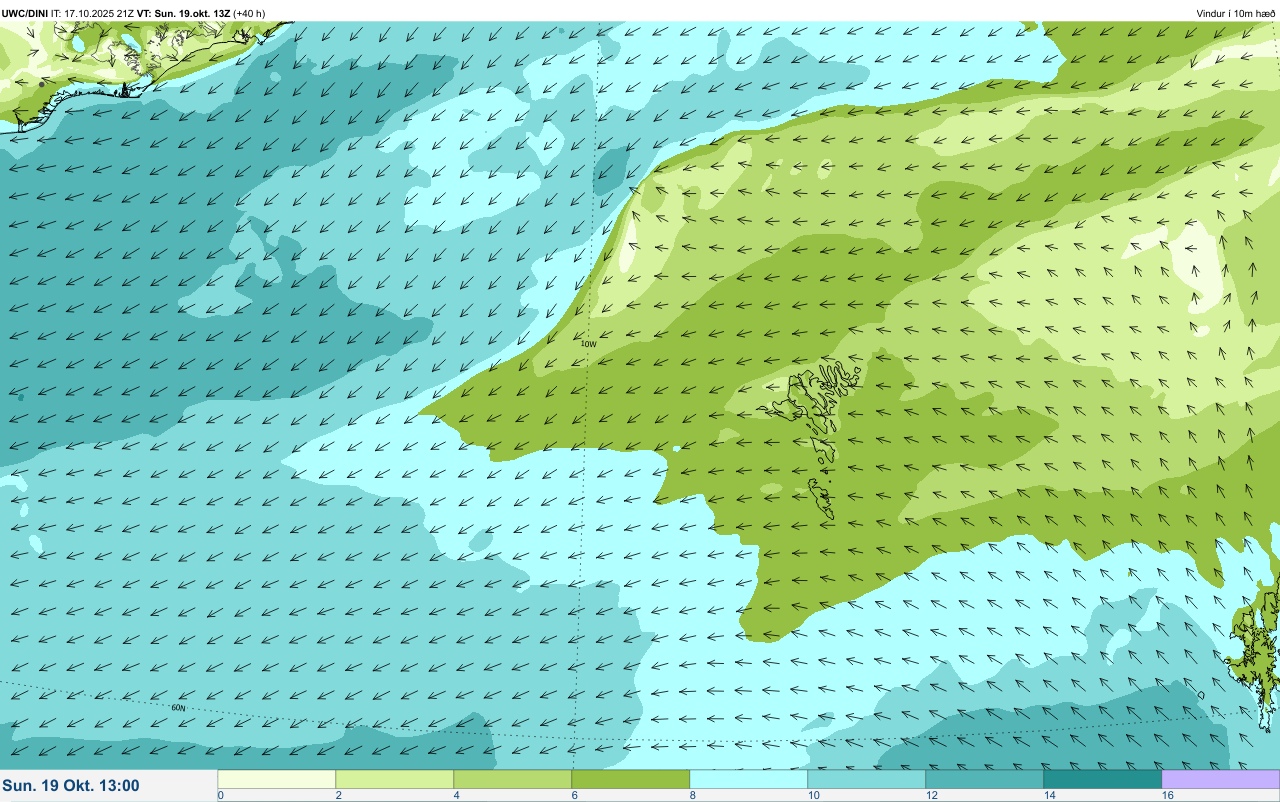Click the olive green 6–8 legend swatch
Screen dimensions: 1280x802
[630, 779]
